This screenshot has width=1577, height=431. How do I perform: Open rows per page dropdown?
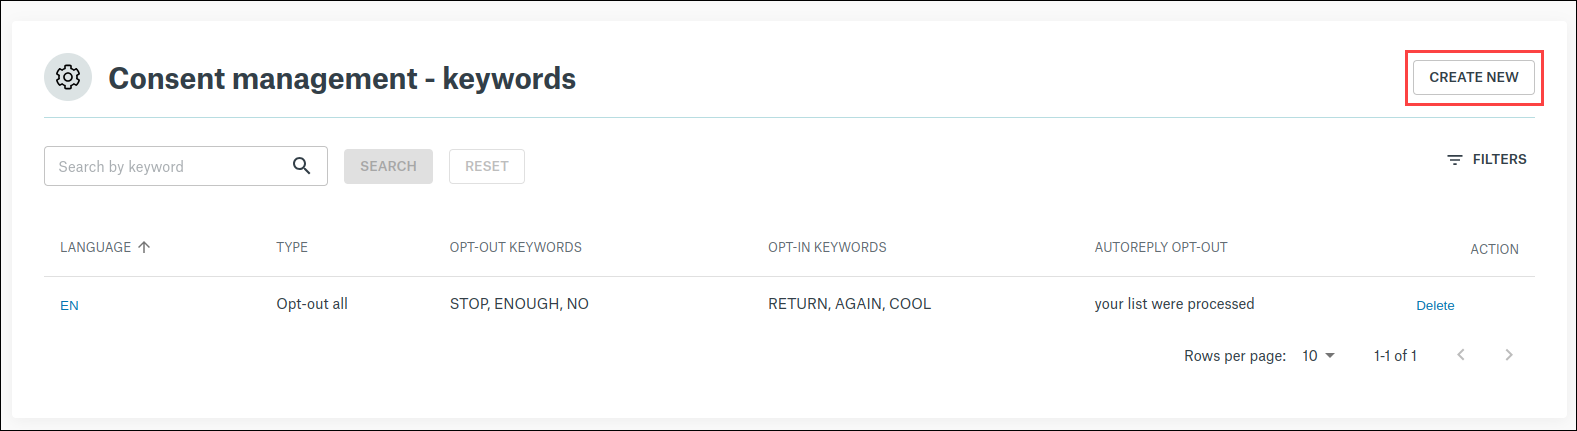tap(1318, 356)
